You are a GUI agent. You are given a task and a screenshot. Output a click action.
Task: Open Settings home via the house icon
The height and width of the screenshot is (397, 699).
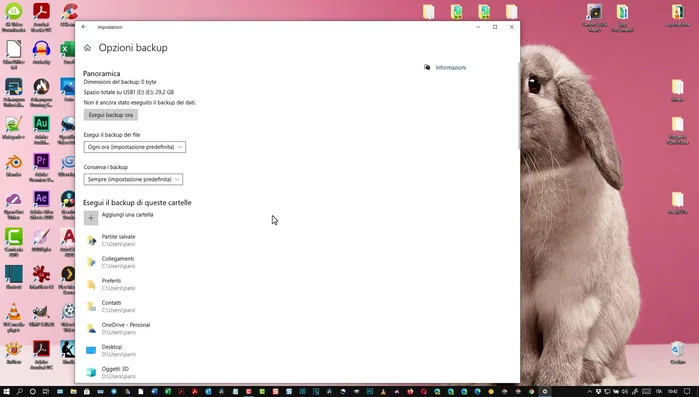tap(87, 48)
